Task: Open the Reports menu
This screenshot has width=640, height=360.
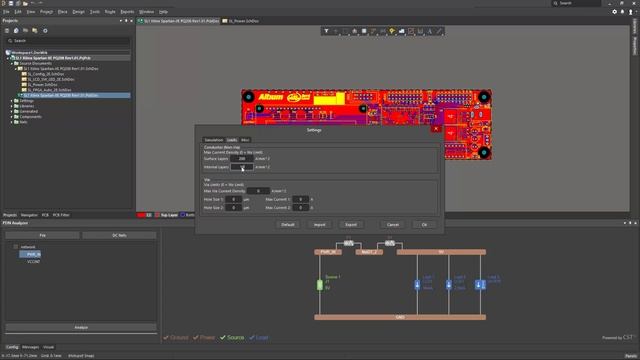Action: tap(127, 12)
